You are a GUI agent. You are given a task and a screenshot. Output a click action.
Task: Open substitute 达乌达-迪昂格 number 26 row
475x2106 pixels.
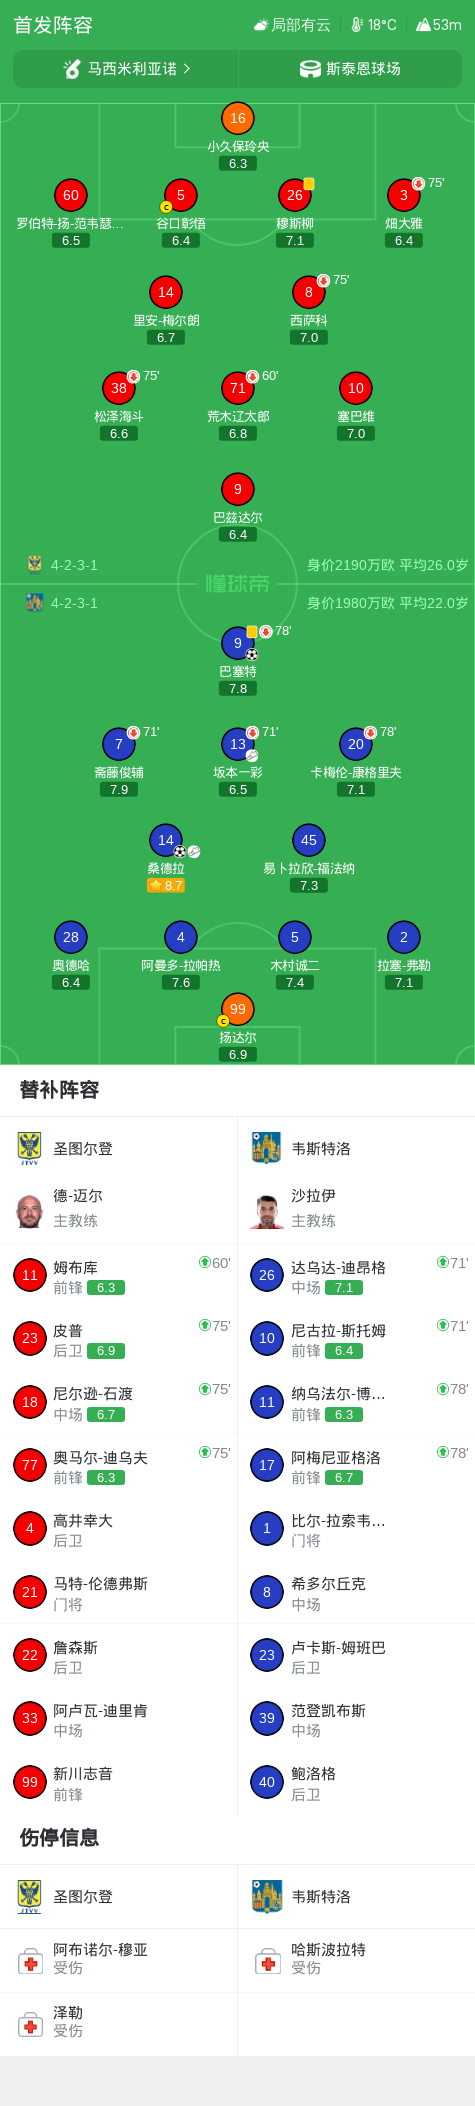point(356,1276)
